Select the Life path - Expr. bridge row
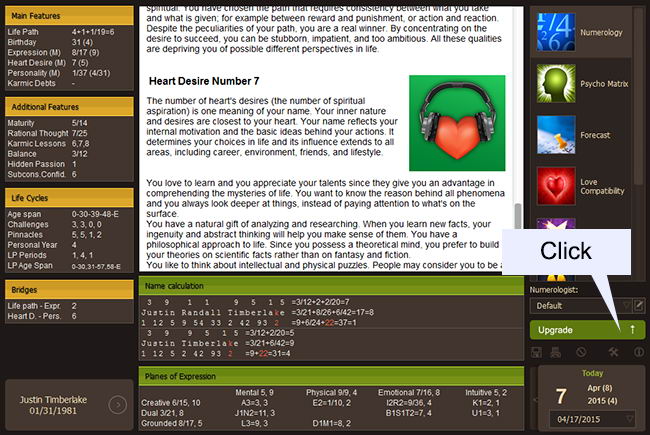Screen dimensions: 650x435 (x=69, y=306)
